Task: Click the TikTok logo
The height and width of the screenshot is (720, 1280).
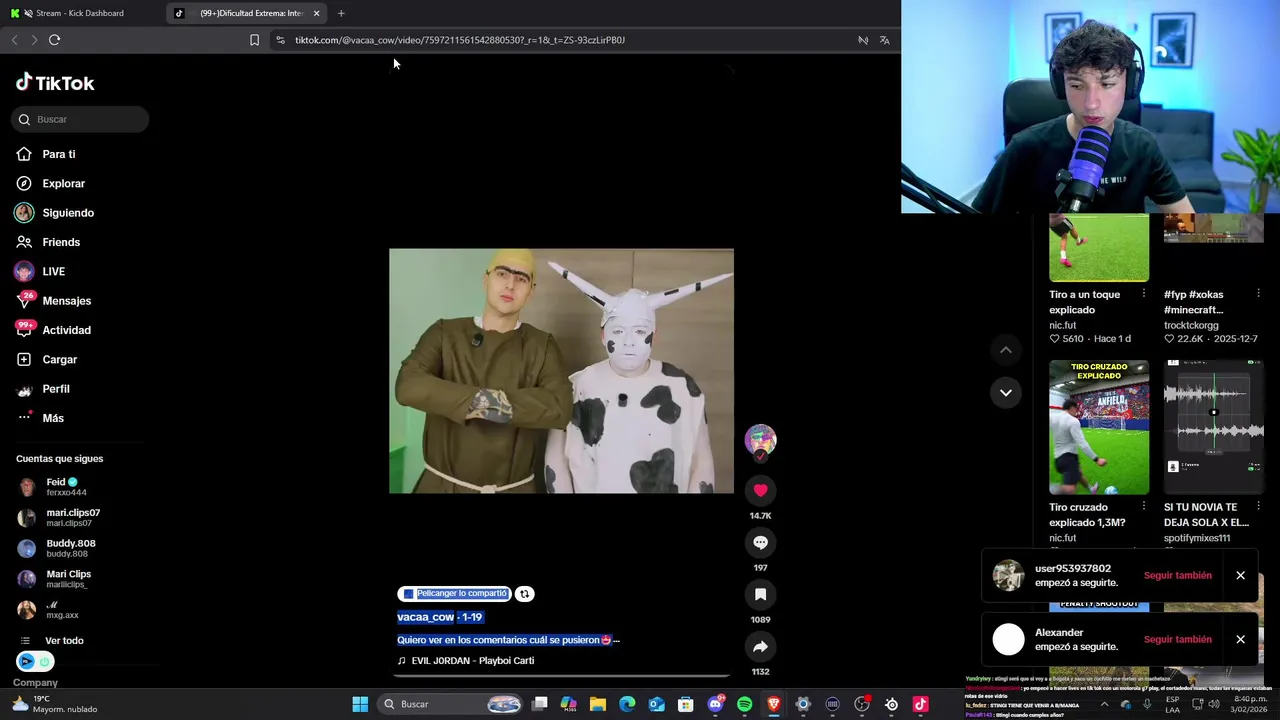Action: (x=55, y=83)
